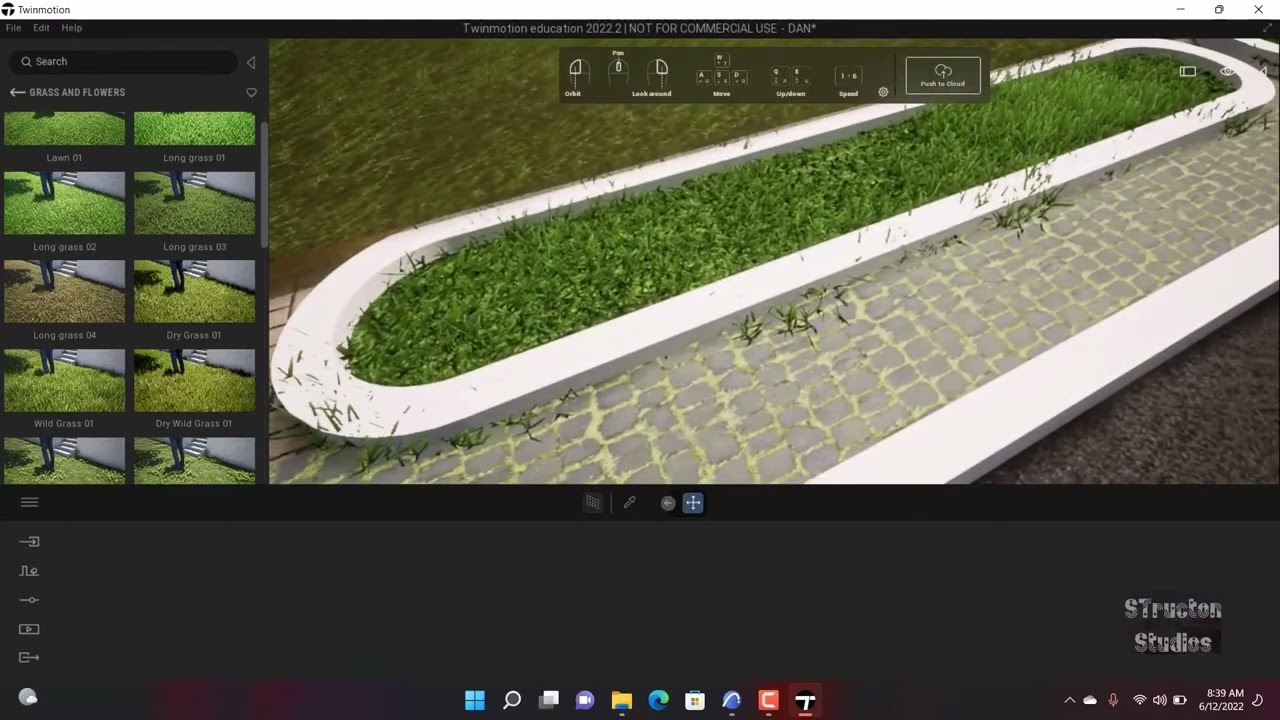
Task: Collapse the library panel arrow
Action: 251,62
